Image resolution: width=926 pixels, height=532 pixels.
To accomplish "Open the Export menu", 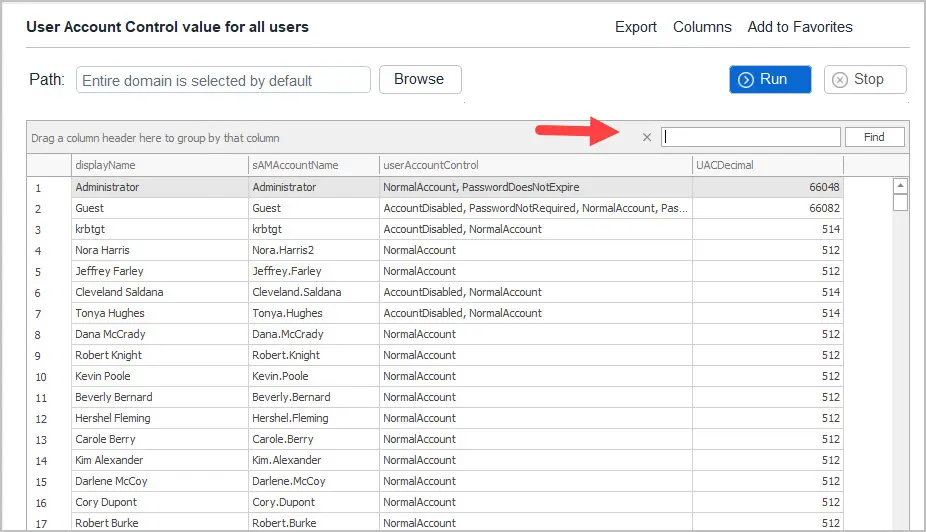I will point(635,27).
